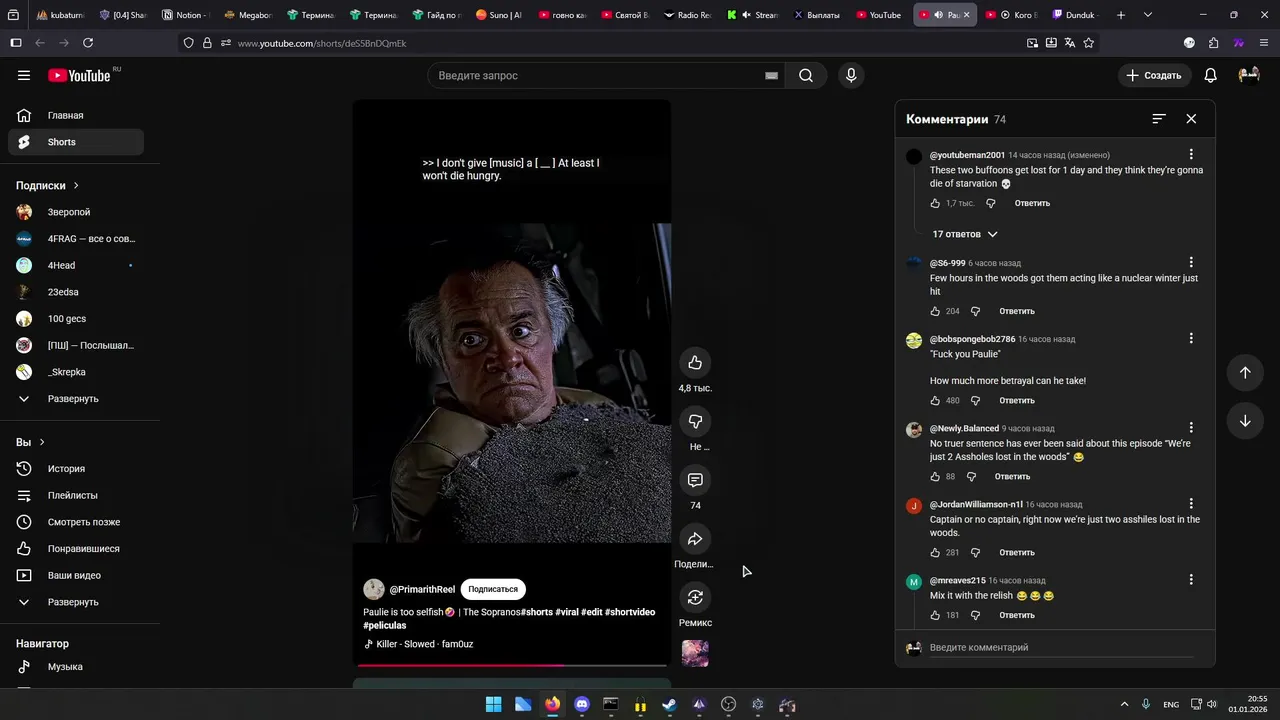Open the browser tabs list dropdown
1280x720 pixels.
pos(1148,15)
